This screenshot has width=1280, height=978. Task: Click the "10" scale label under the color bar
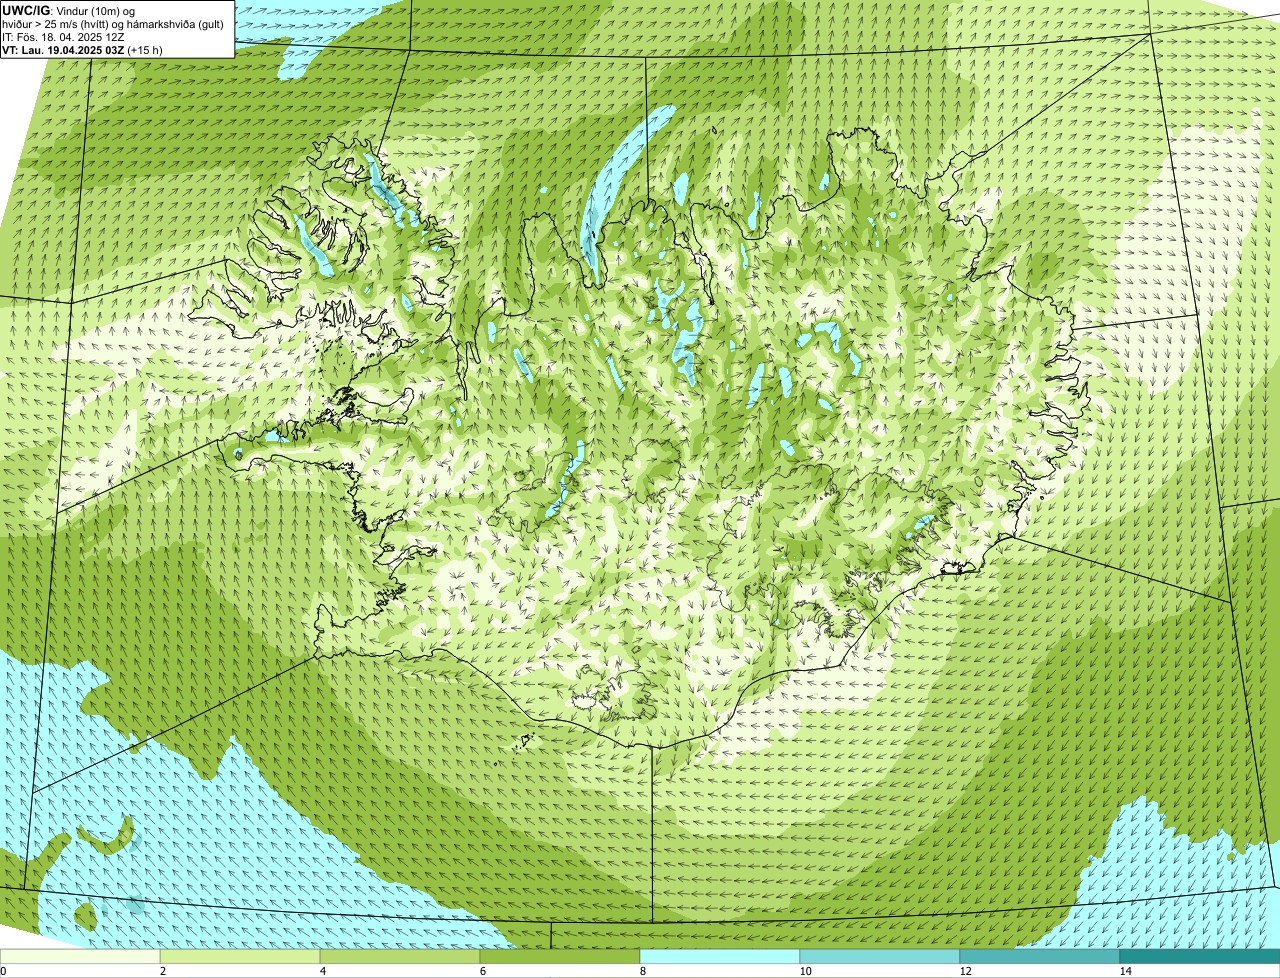pyautogui.click(x=804, y=971)
